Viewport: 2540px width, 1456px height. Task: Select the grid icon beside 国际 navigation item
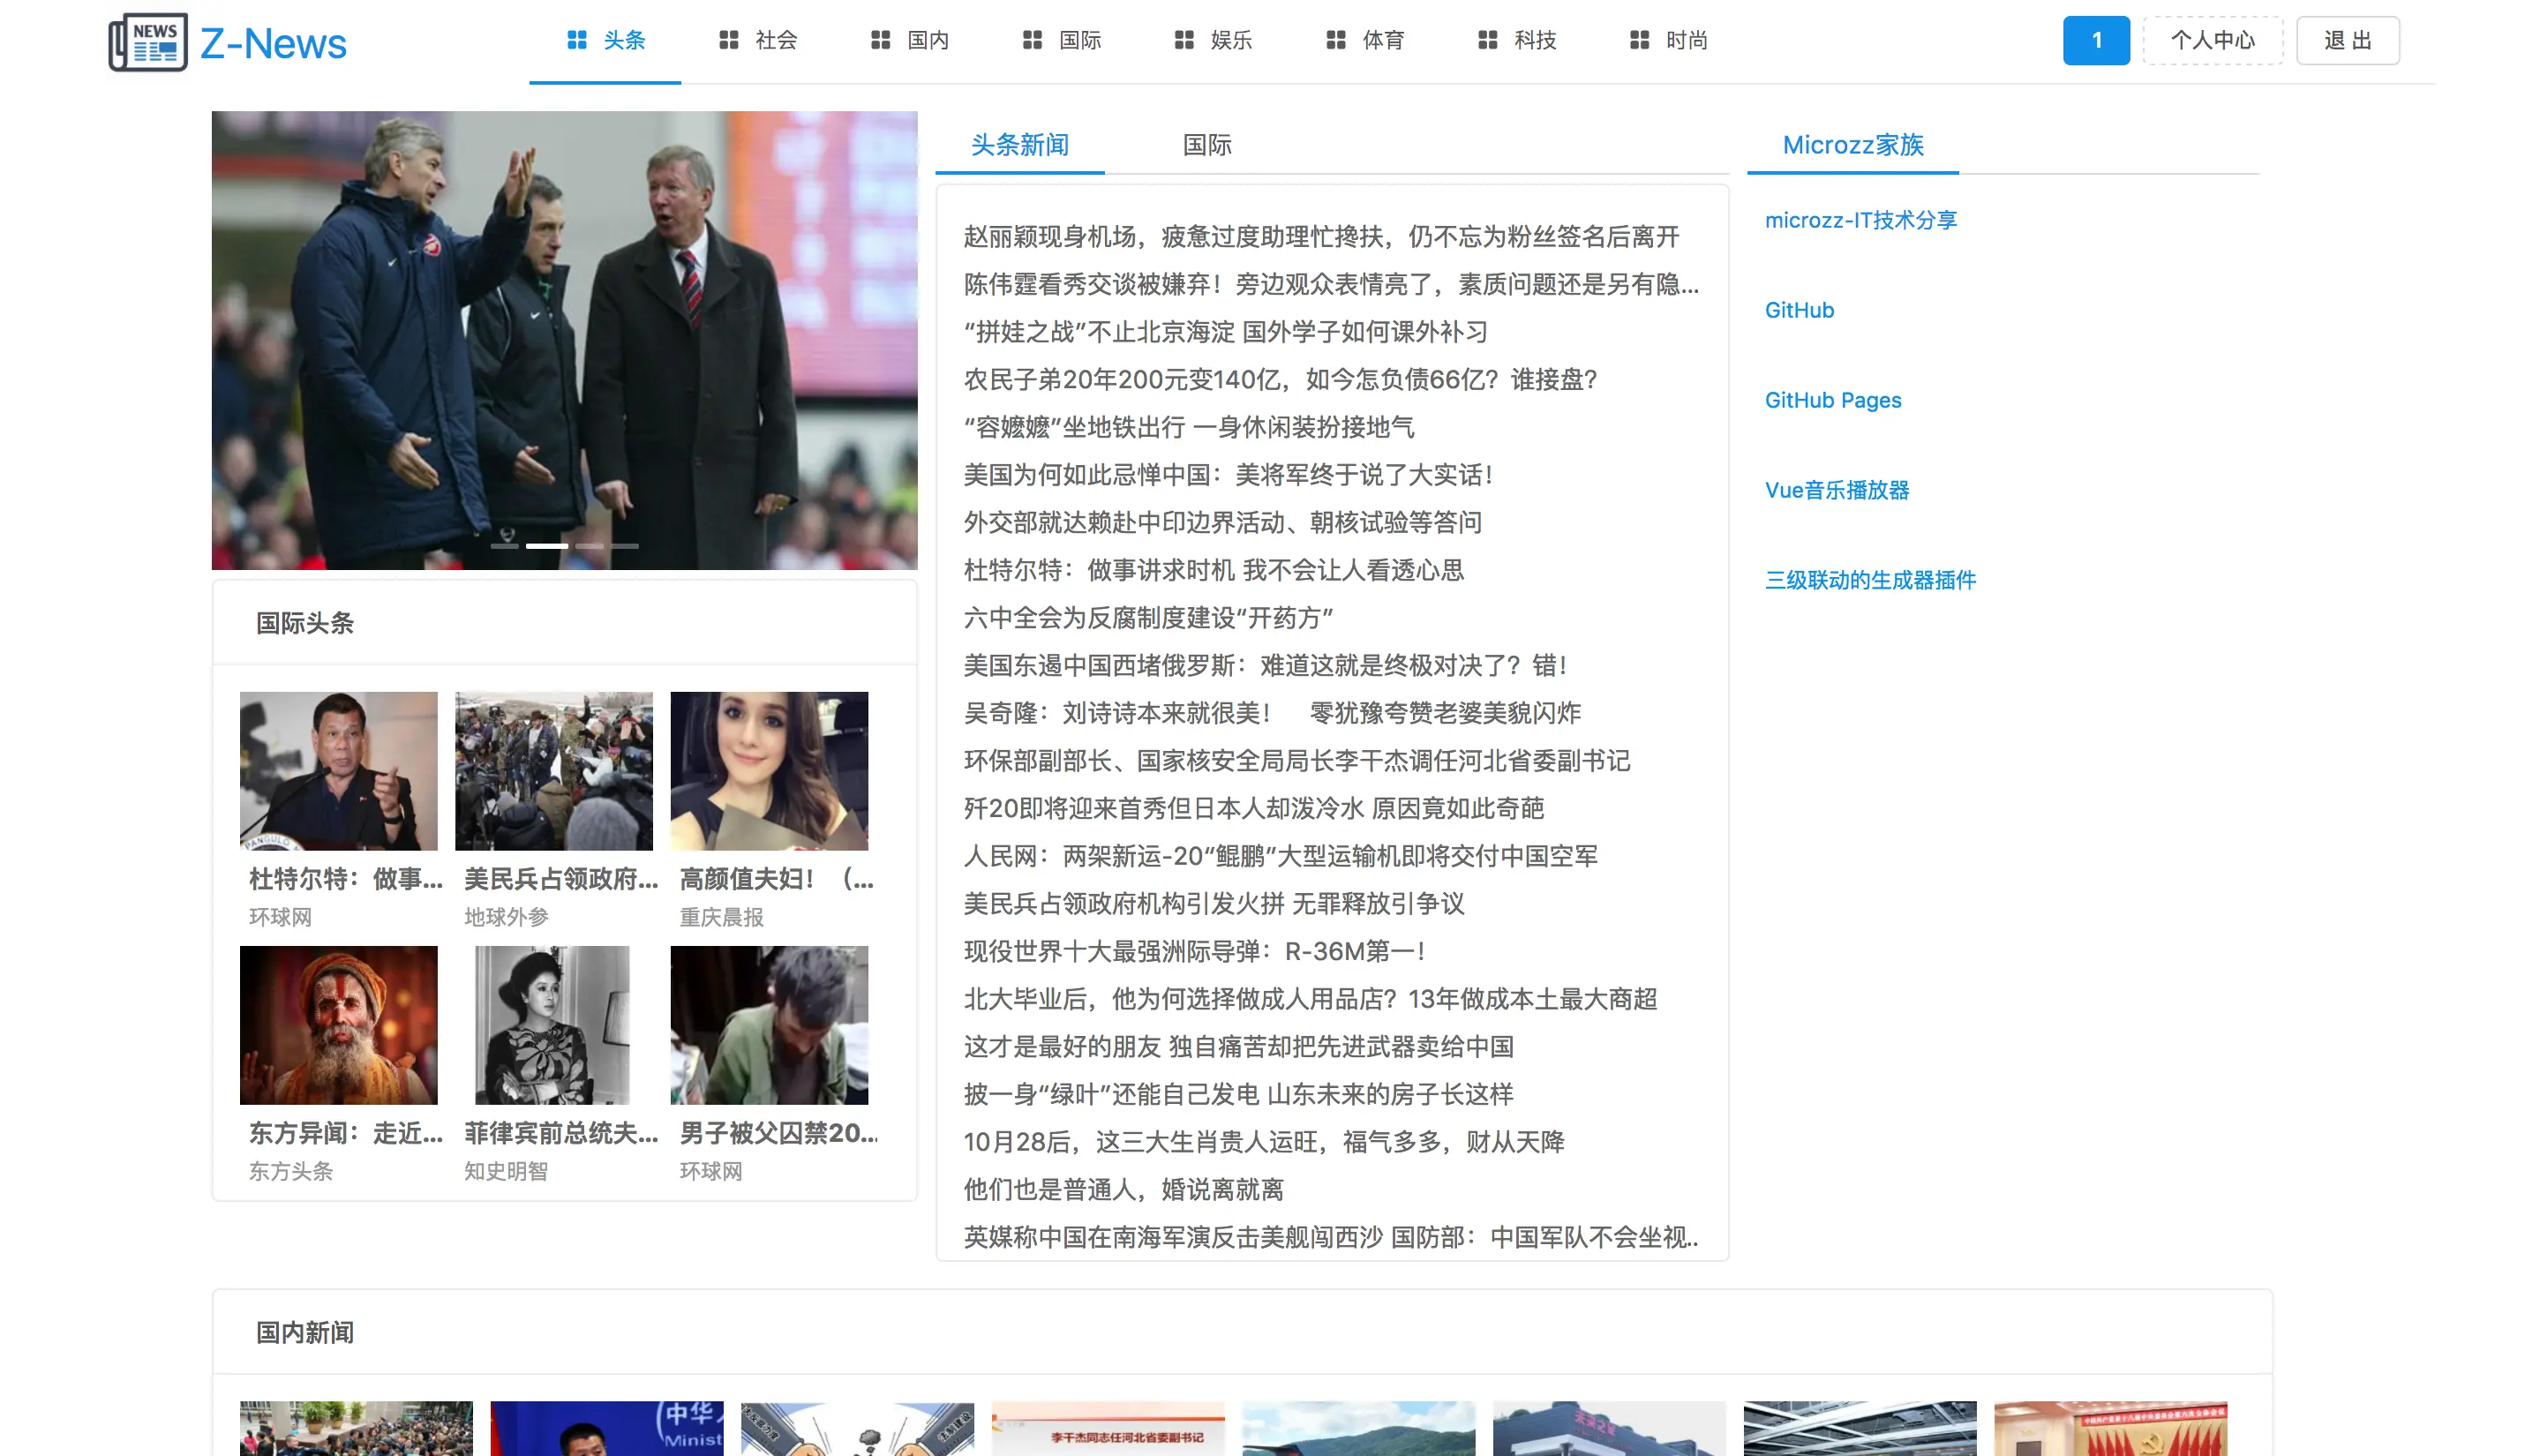pos(1032,40)
